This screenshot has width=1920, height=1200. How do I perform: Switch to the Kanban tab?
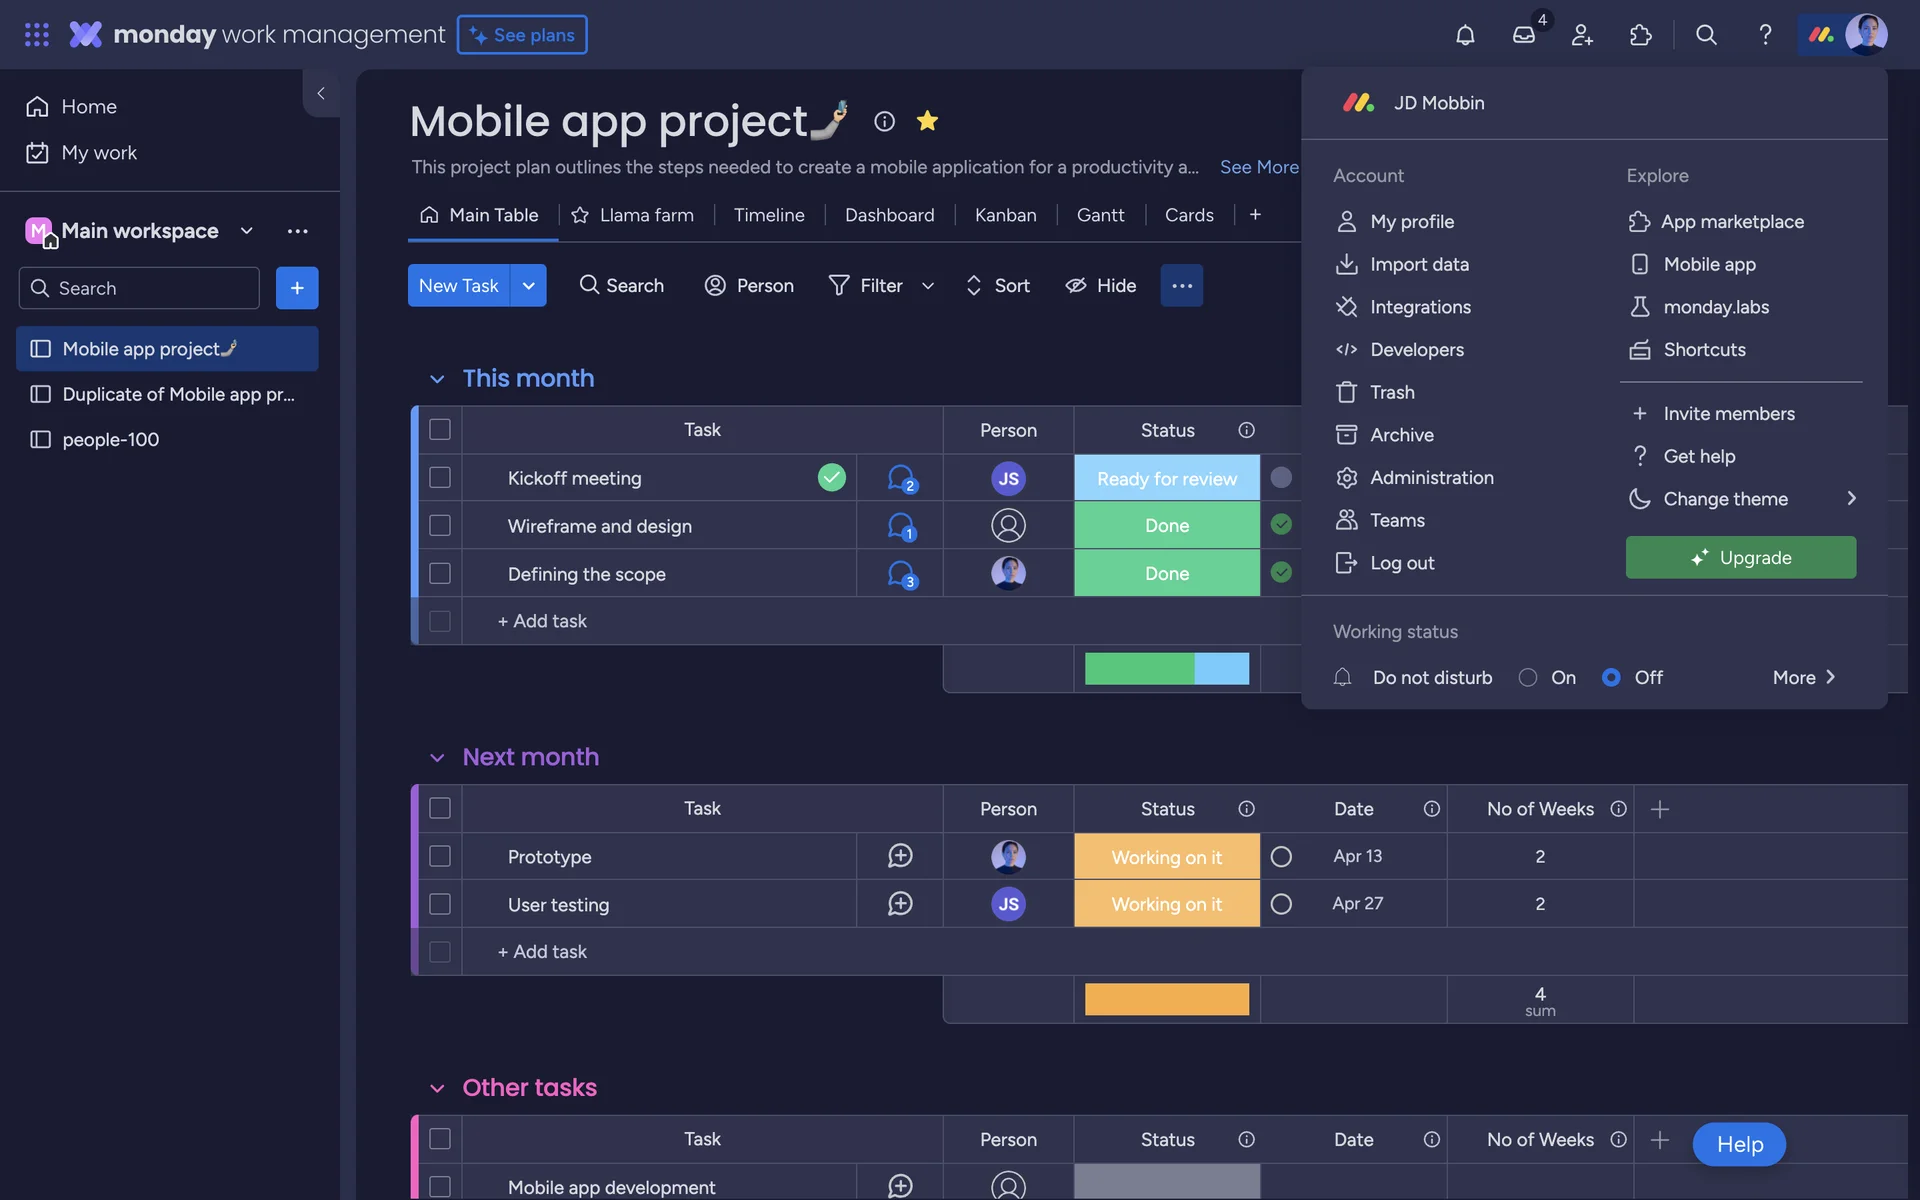(x=1005, y=215)
